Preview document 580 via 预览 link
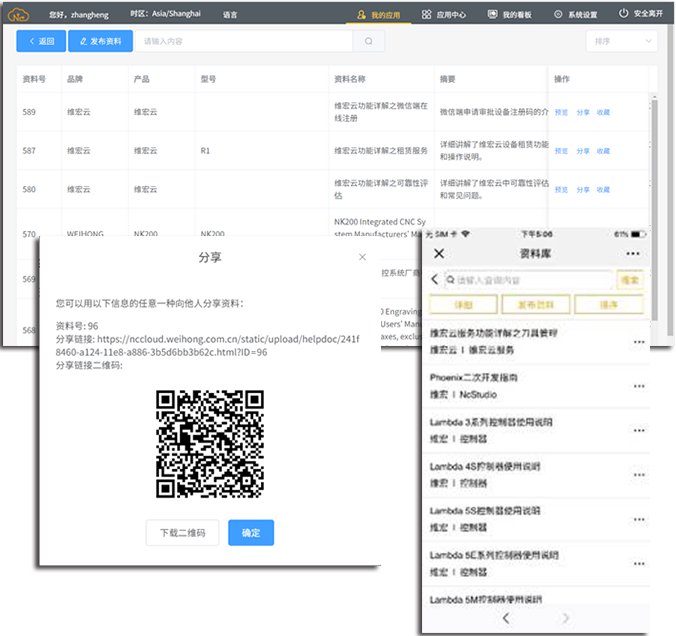The image size is (676, 636). point(561,190)
